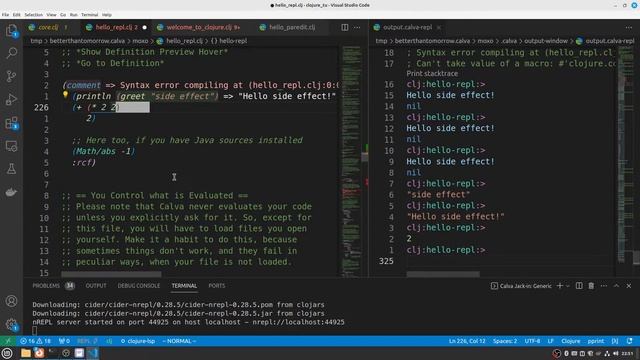The image size is (640, 360).
Task: Open the OUTPUT panel tab
Action: click(96, 286)
